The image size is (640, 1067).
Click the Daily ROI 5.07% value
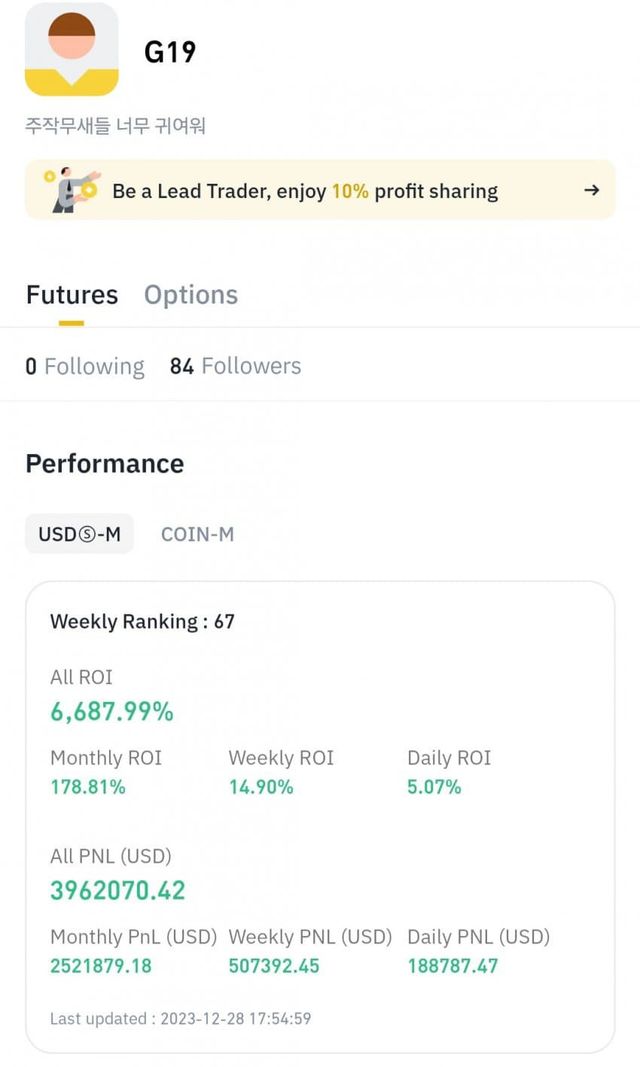tap(434, 787)
